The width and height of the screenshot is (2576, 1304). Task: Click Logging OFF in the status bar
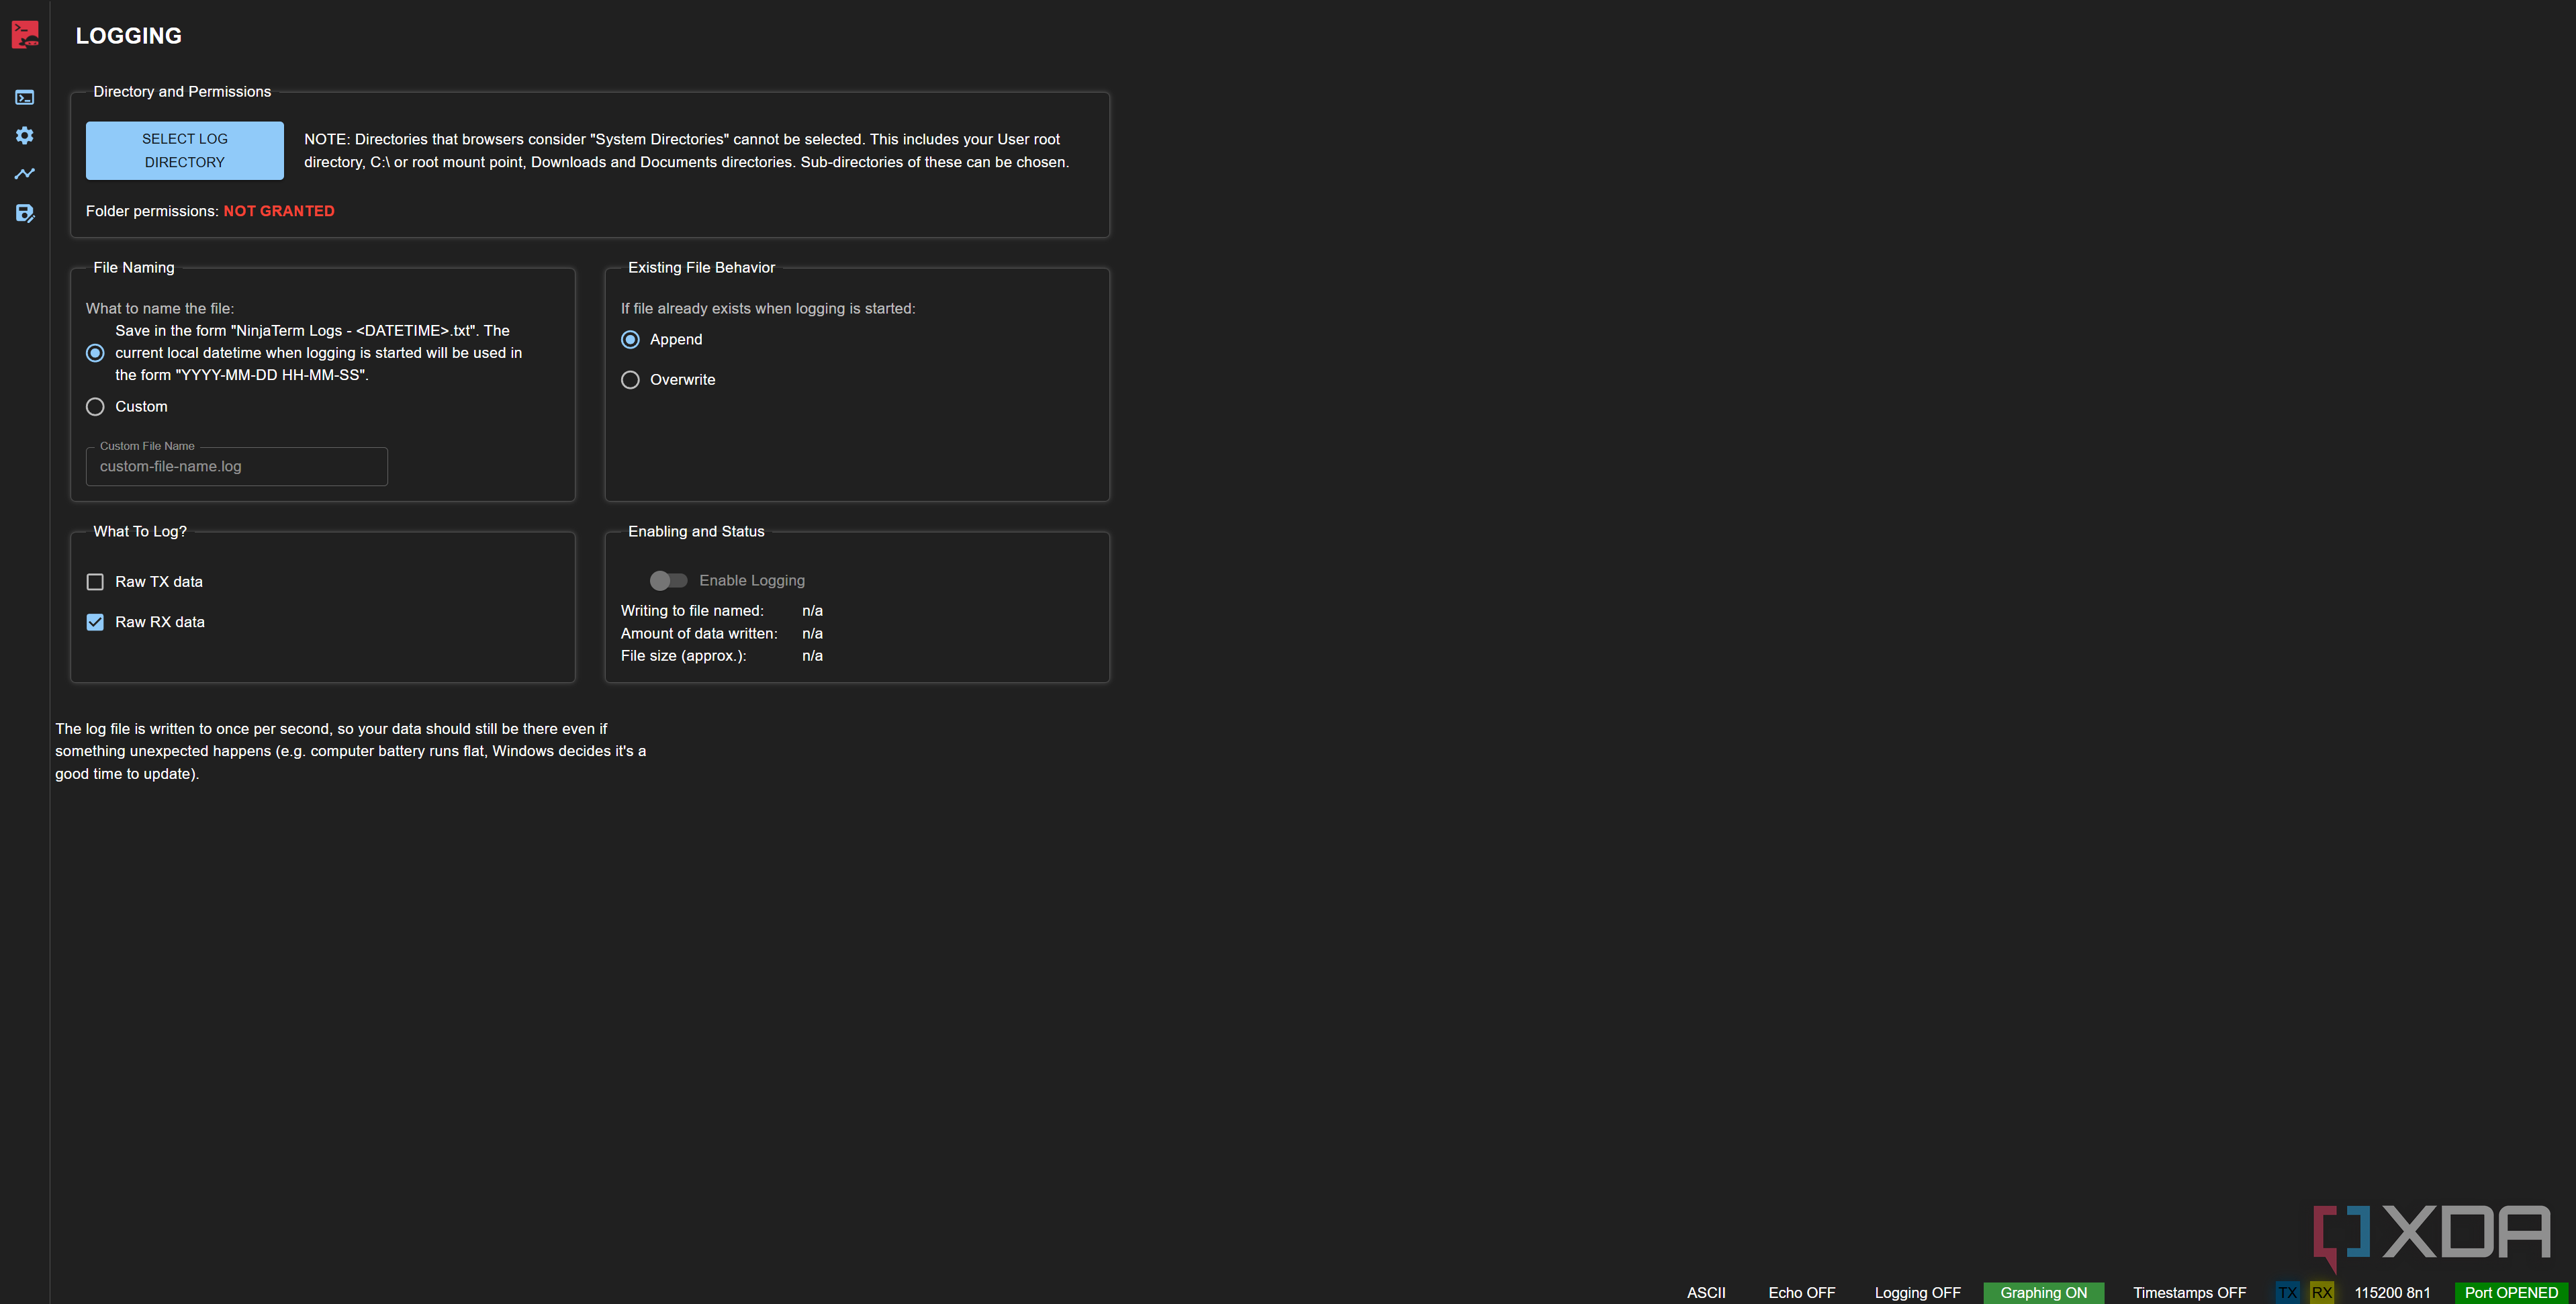[1917, 1292]
